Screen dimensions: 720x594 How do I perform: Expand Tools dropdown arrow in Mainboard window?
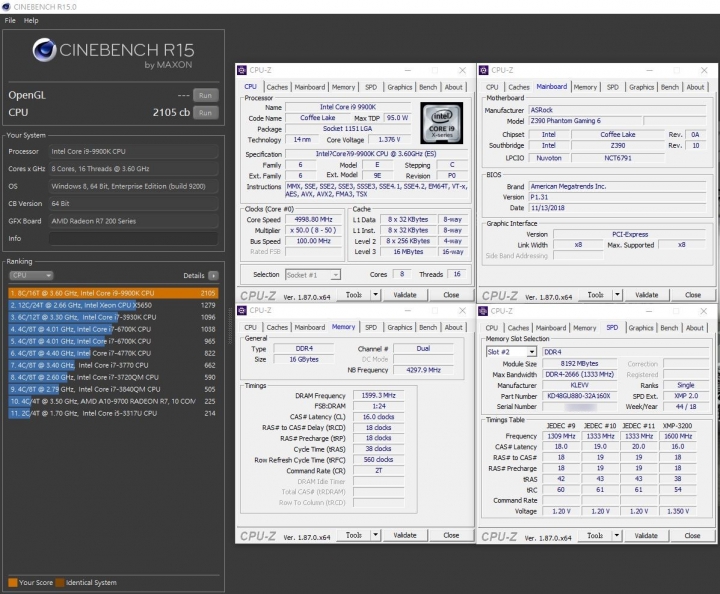pyautogui.click(x=617, y=295)
